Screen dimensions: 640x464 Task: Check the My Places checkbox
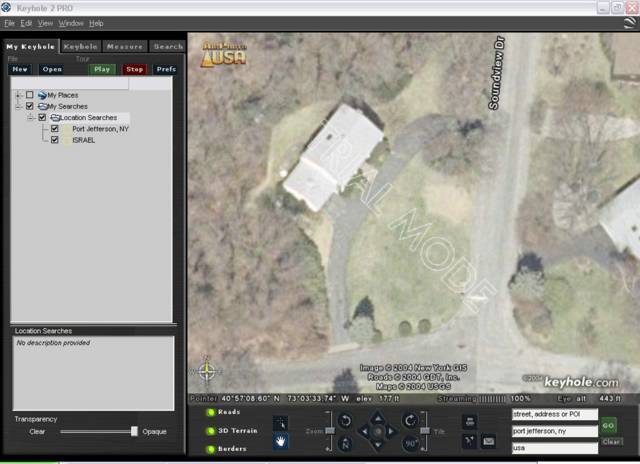(29, 95)
